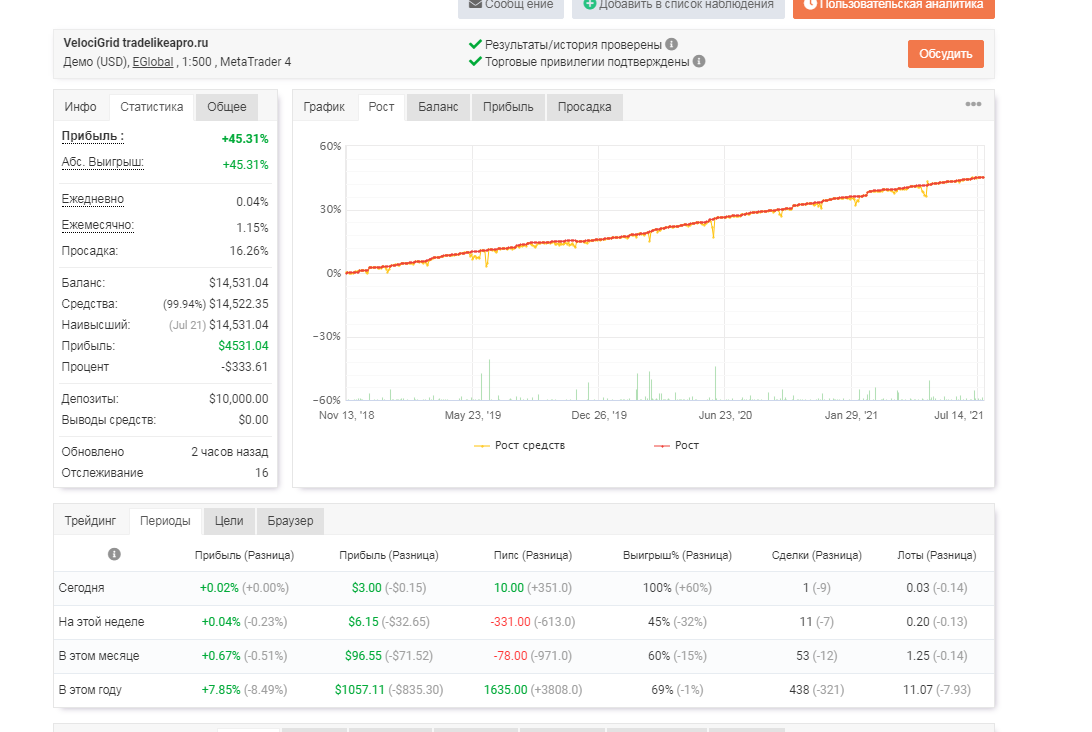Image resolution: width=1092 pixels, height=732 pixels.
Task: Click the info icon in the periods table header
Action: (x=114, y=554)
